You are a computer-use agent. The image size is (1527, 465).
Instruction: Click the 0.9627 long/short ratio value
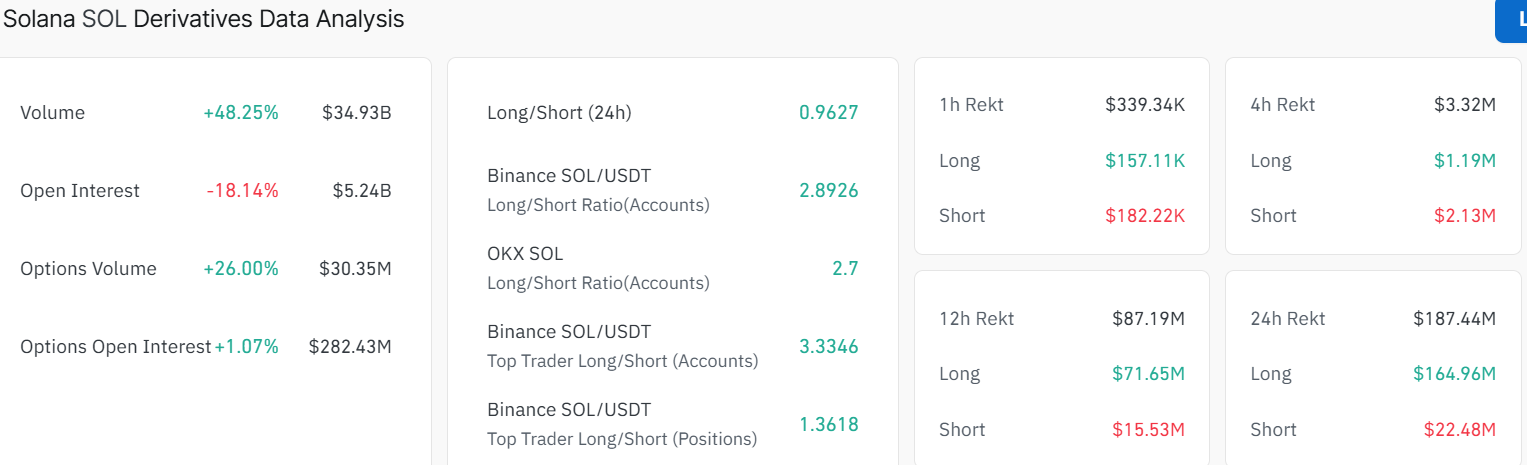pos(828,113)
